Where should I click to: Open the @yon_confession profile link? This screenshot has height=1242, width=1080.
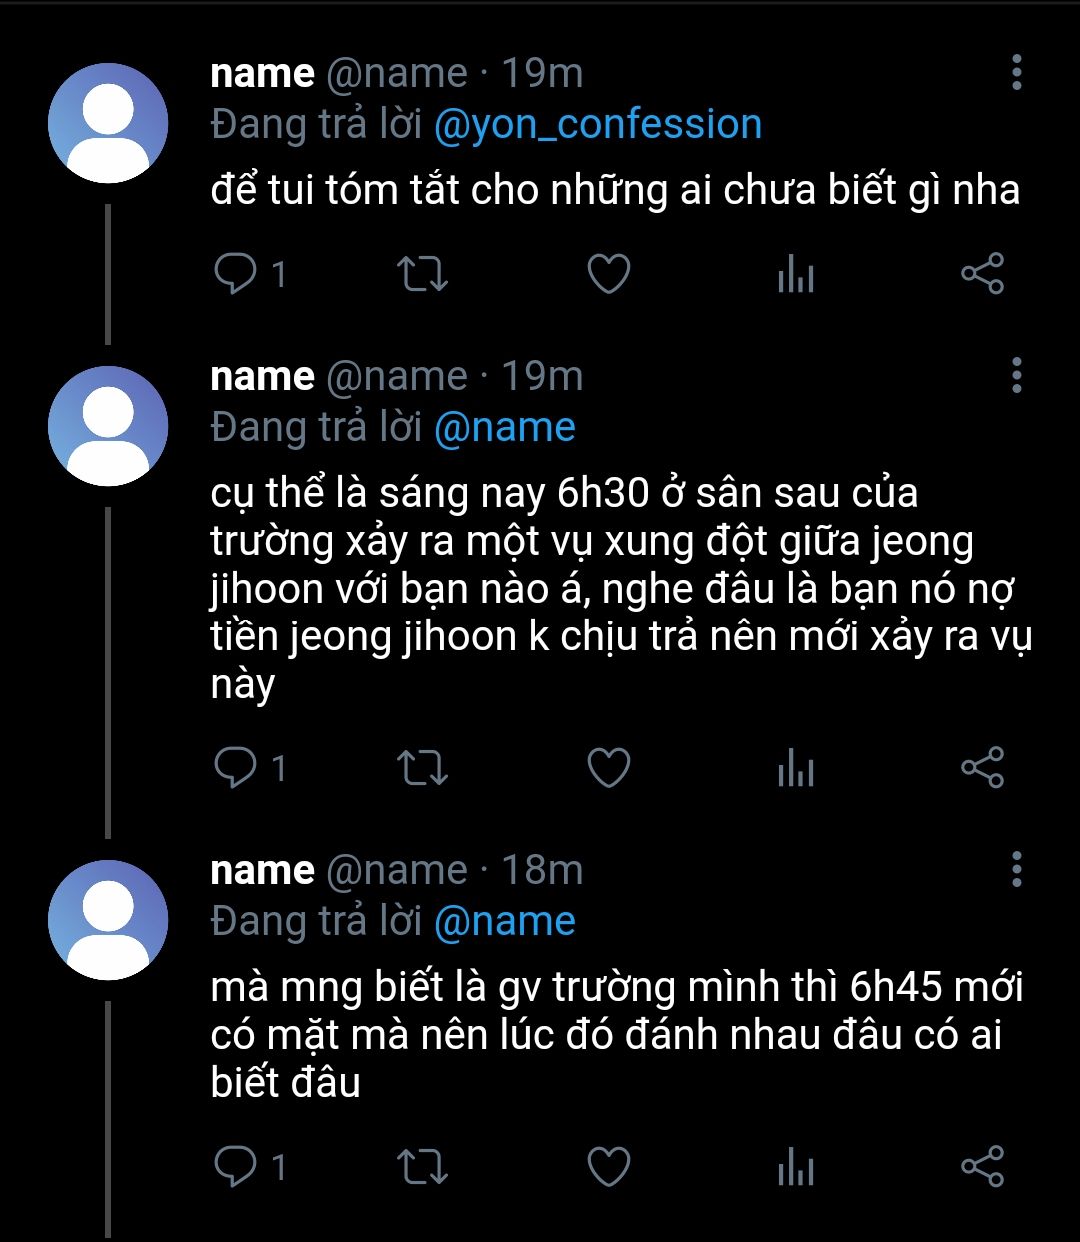point(598,125)
